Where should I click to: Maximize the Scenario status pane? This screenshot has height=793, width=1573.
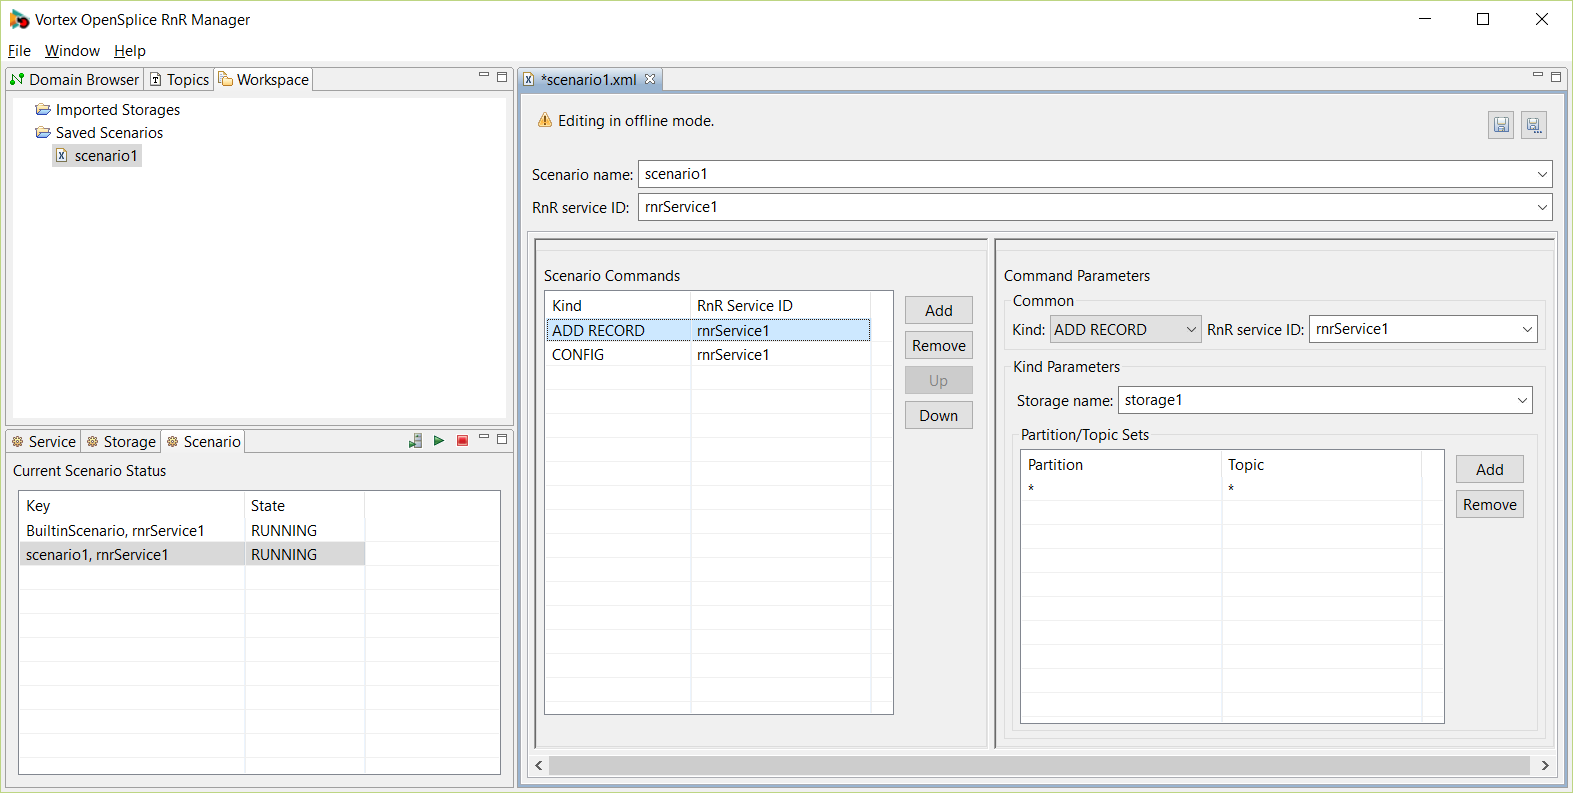point(502,438)
